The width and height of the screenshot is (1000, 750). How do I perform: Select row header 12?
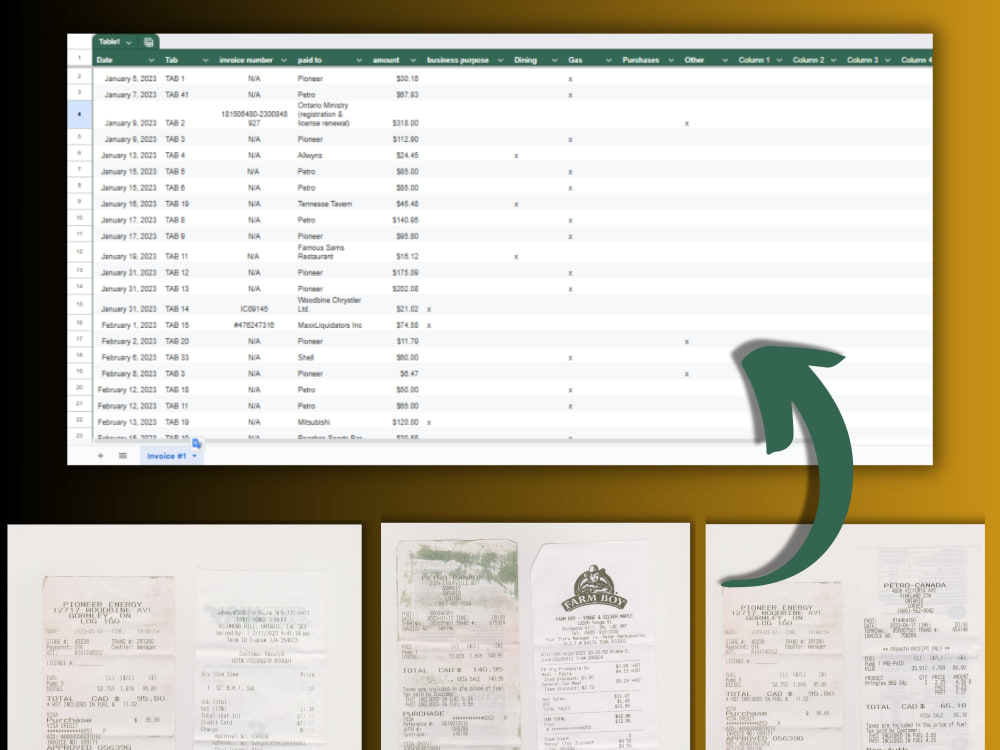tap(80, 252)
